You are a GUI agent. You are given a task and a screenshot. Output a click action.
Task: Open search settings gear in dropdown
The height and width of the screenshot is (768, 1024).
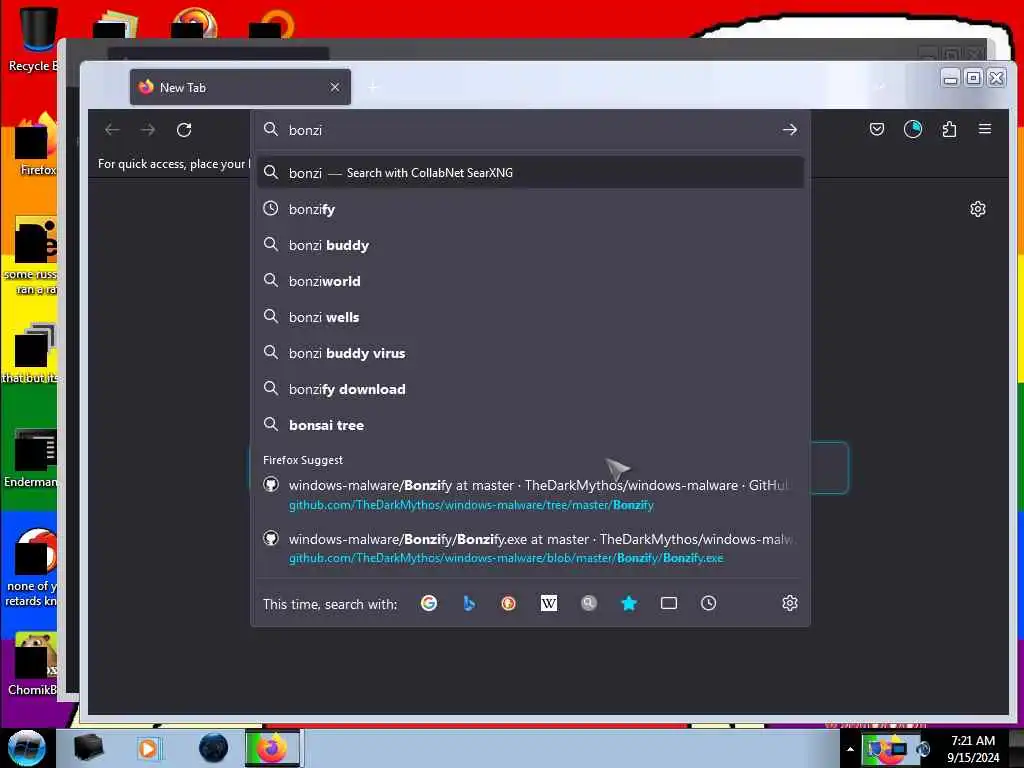pyautogui.click(x=790, y=603)
